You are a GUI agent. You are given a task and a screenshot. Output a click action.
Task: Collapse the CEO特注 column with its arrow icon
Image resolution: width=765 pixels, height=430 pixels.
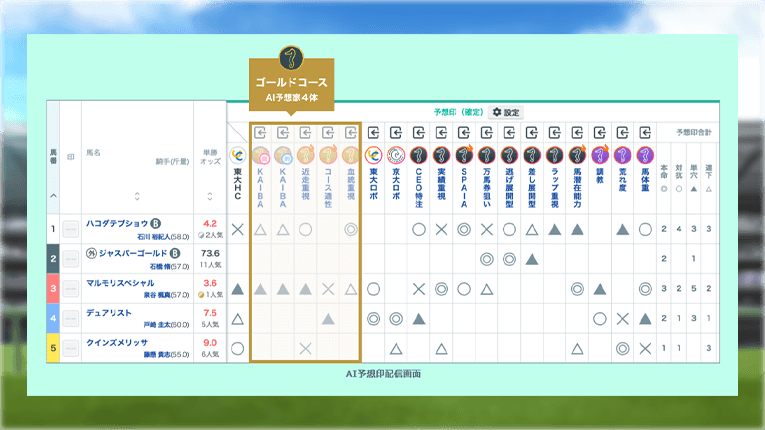coord(419,132)
